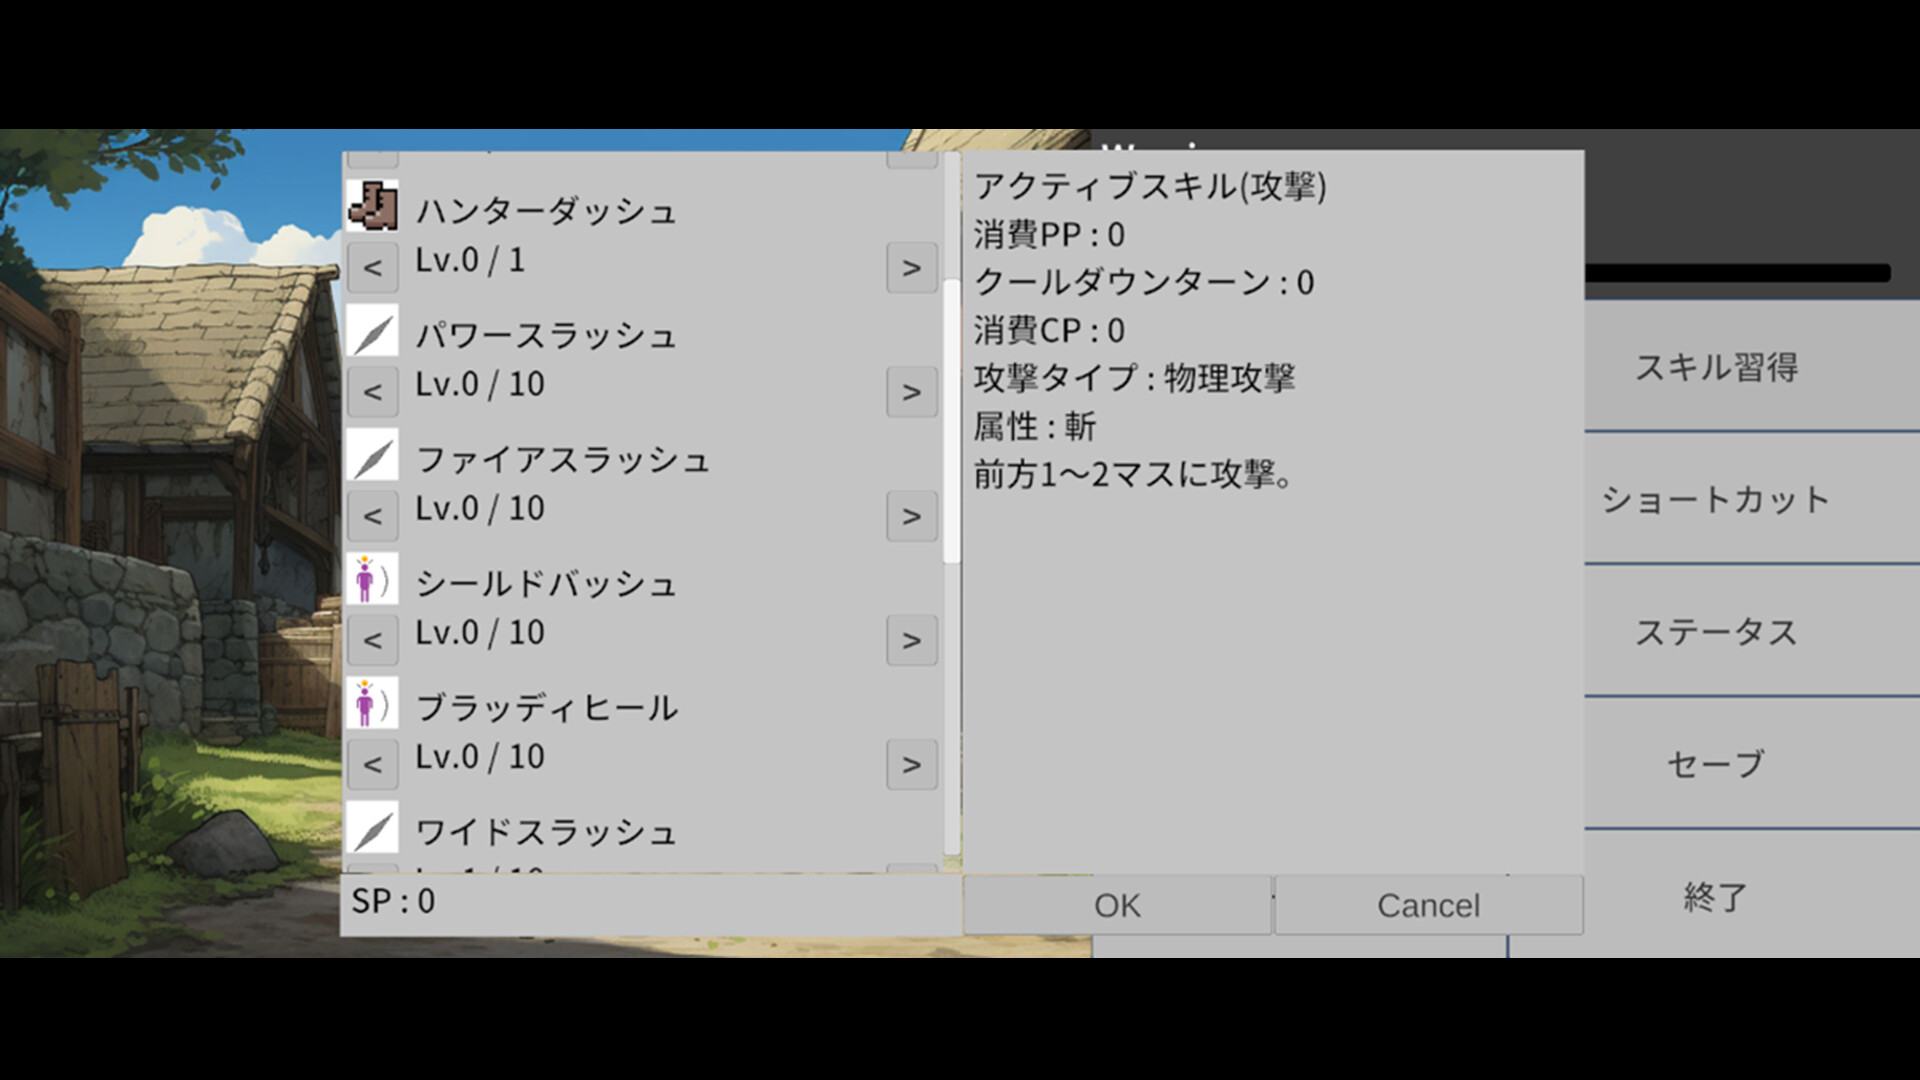This screenshot has height=1080, width=1920.
Task: Select the Power Slash (パワースラッシュ) blade icon
Action: 372,331
